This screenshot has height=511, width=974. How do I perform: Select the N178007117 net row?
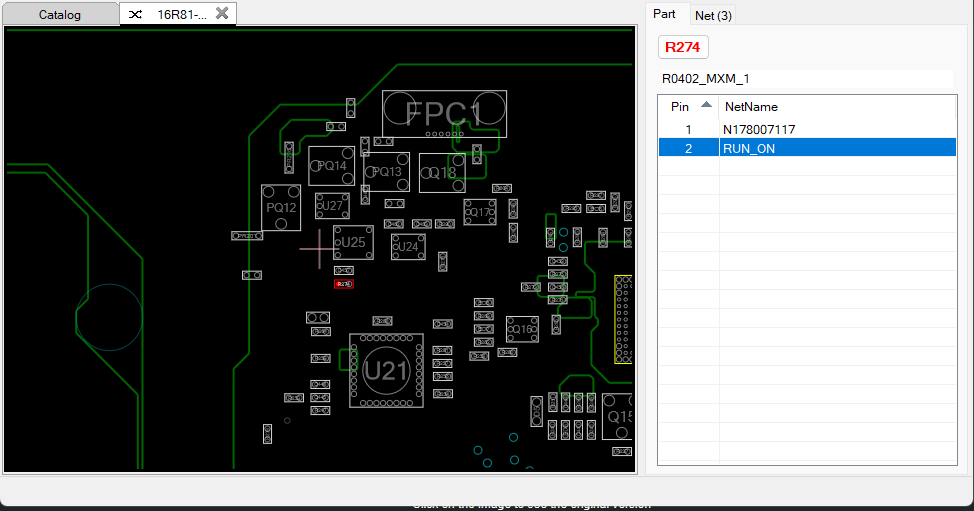(759, 129)
